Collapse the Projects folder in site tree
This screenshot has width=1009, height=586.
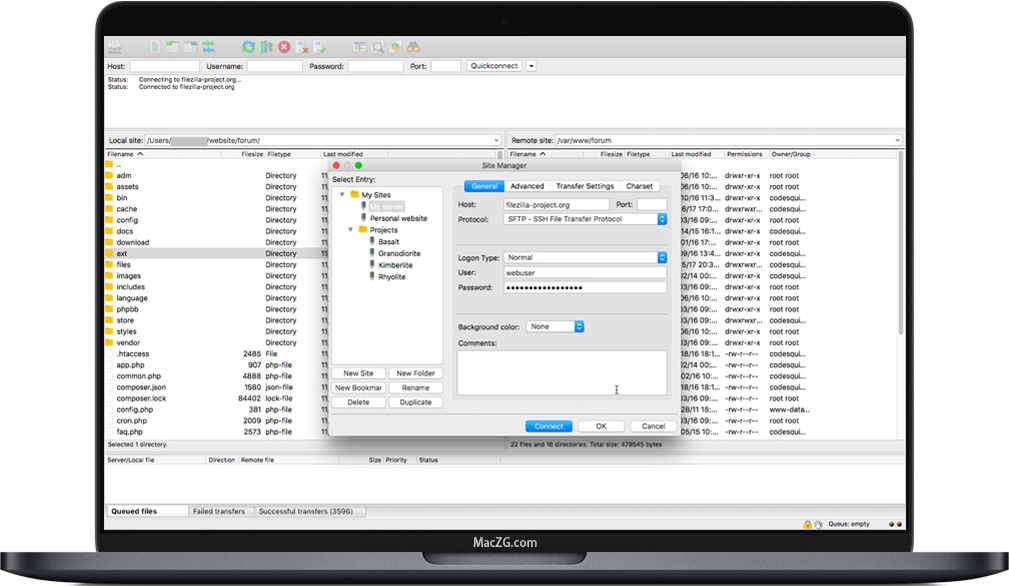point(351,230)
